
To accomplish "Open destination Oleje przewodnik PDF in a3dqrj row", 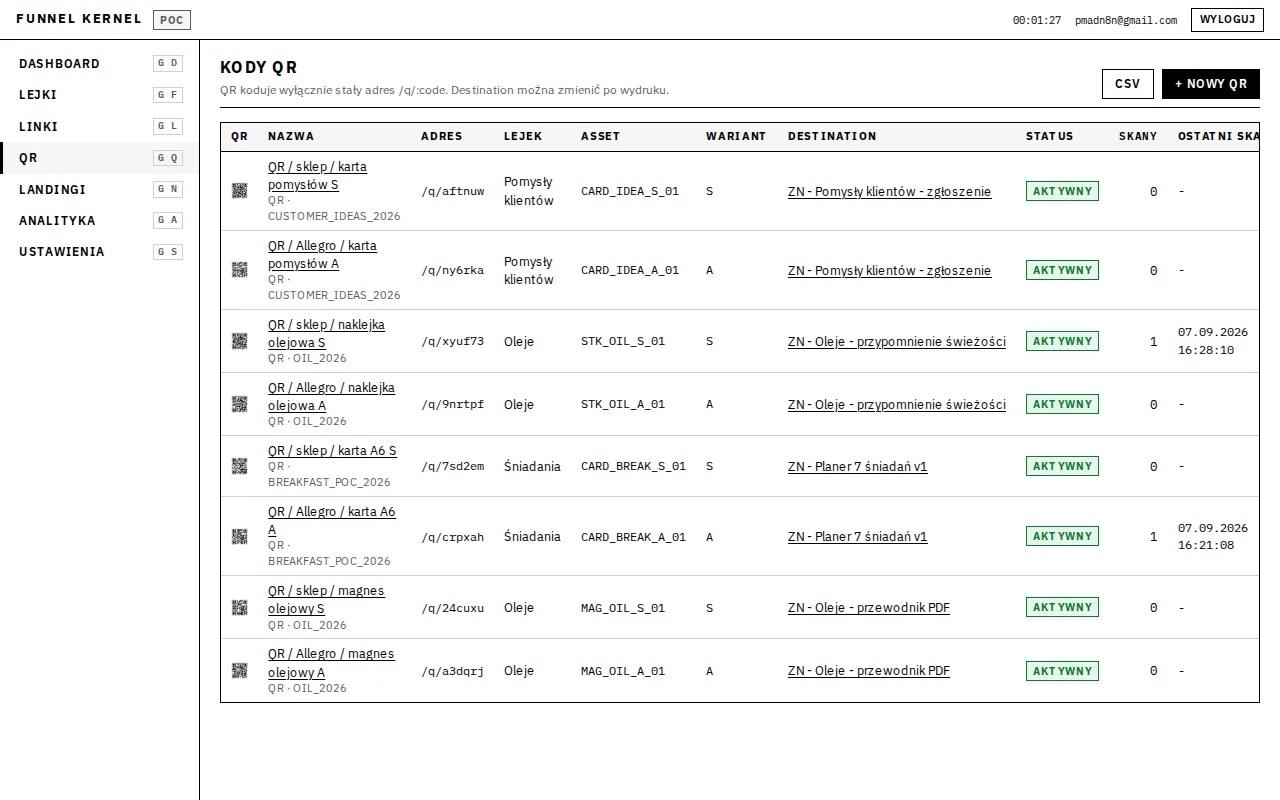I will pyautogui.click(x=869, y=671).
